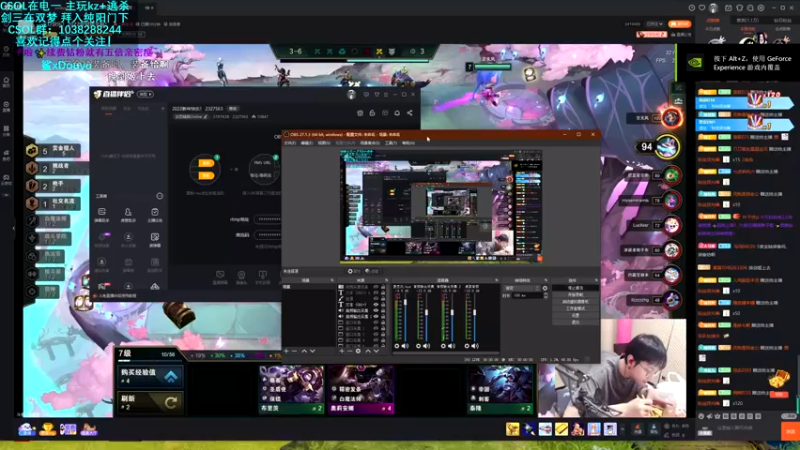Move OBS scene up arrow
Screen dimensions: 800x450
point(305,351)
